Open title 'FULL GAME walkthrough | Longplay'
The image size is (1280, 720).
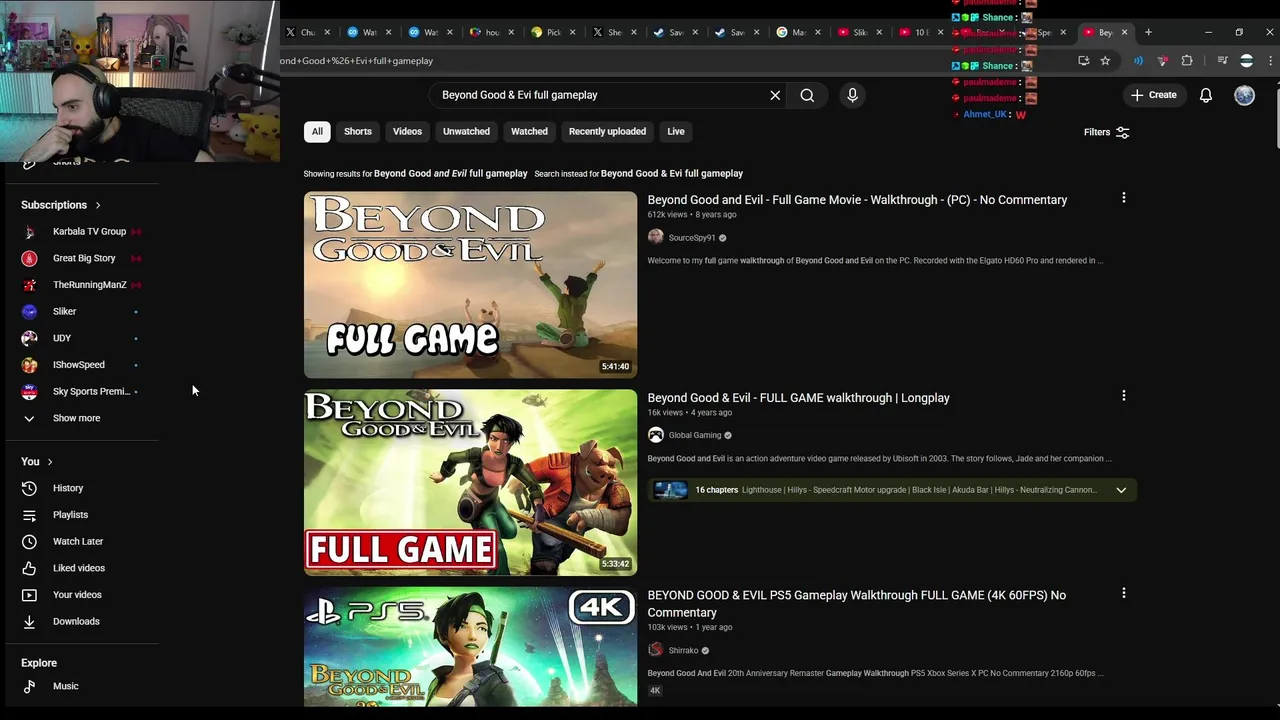[798, 398]
